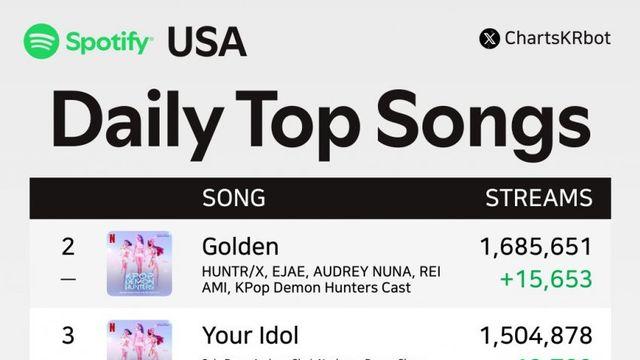Viewport: 640px width, 360px height.
Task: Click the Golden song title
Action: click(240, 247)
